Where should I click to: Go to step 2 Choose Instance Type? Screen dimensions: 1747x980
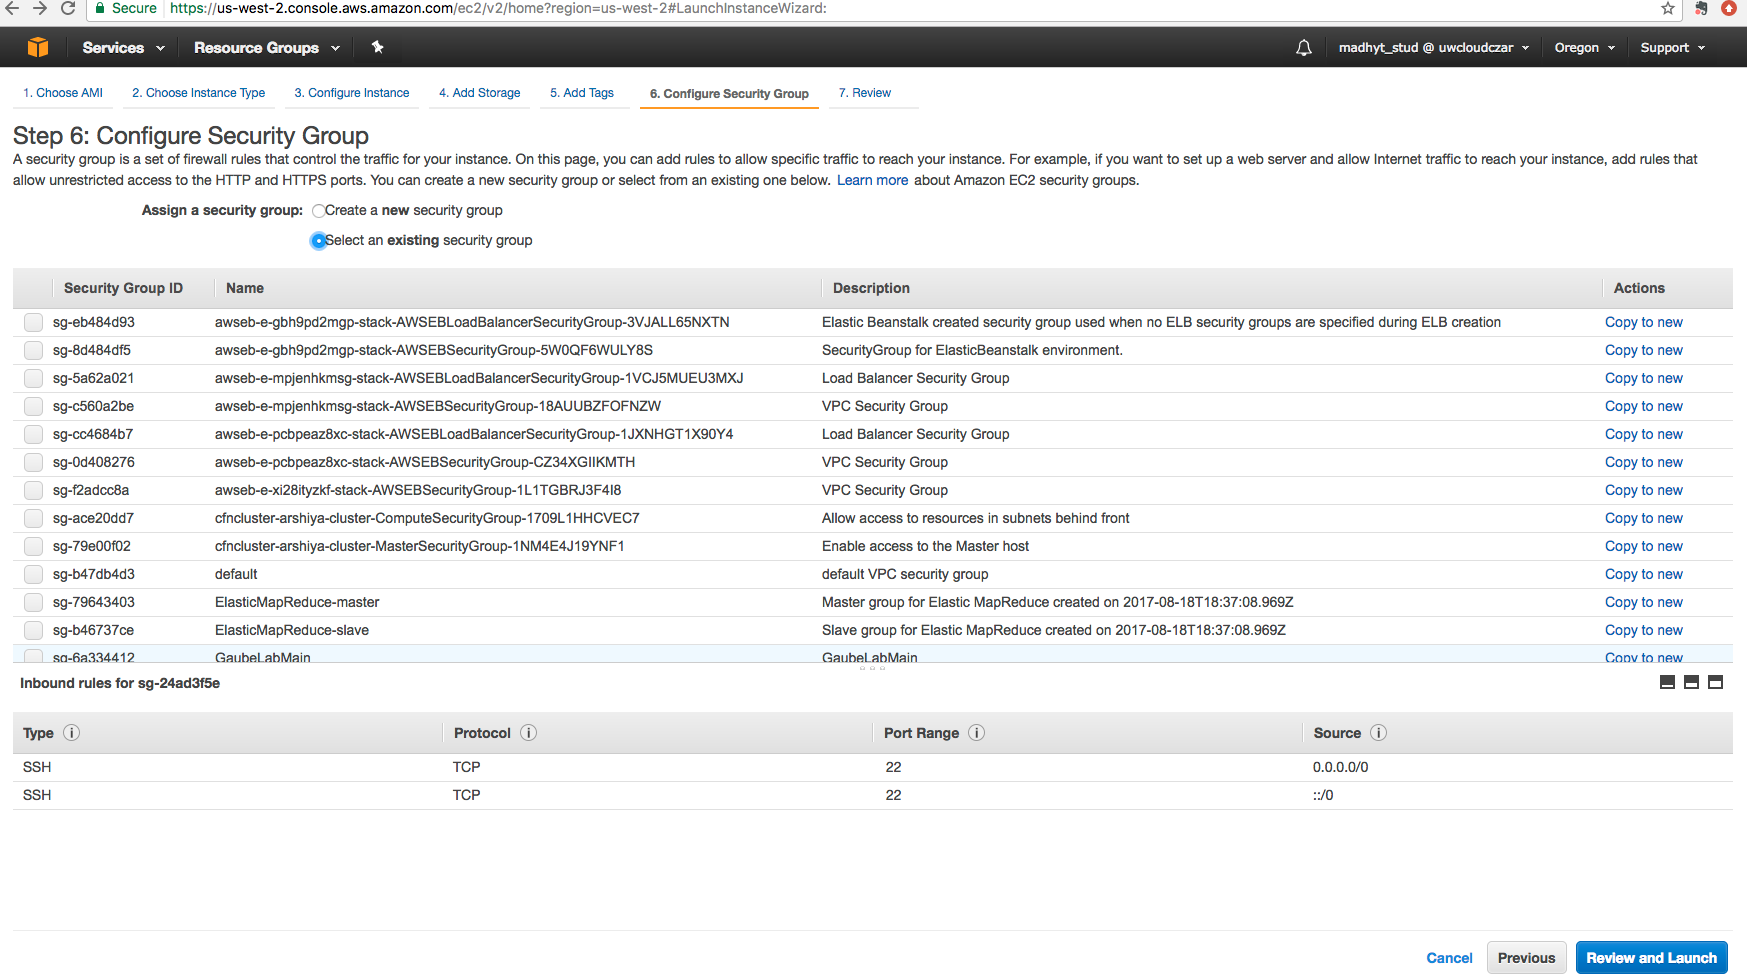click(x=198, y=93)
